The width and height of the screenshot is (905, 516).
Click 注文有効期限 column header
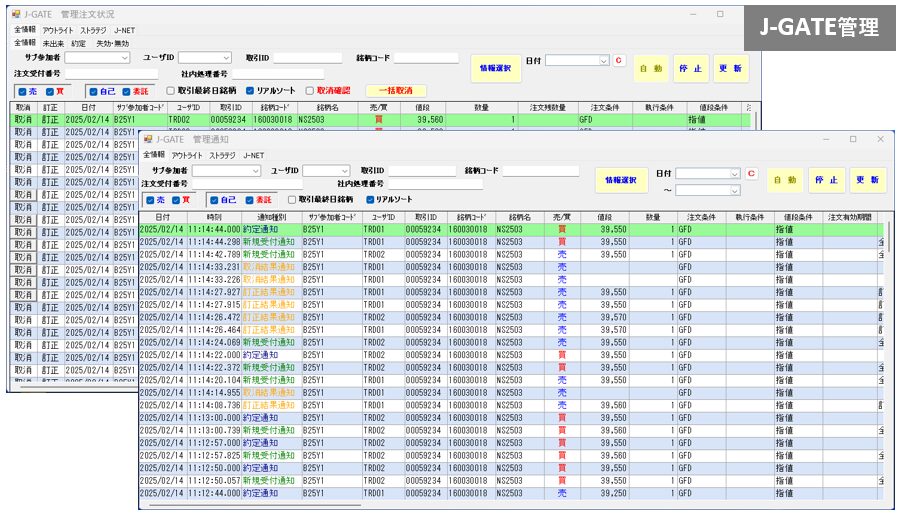(x=850, y=218)
